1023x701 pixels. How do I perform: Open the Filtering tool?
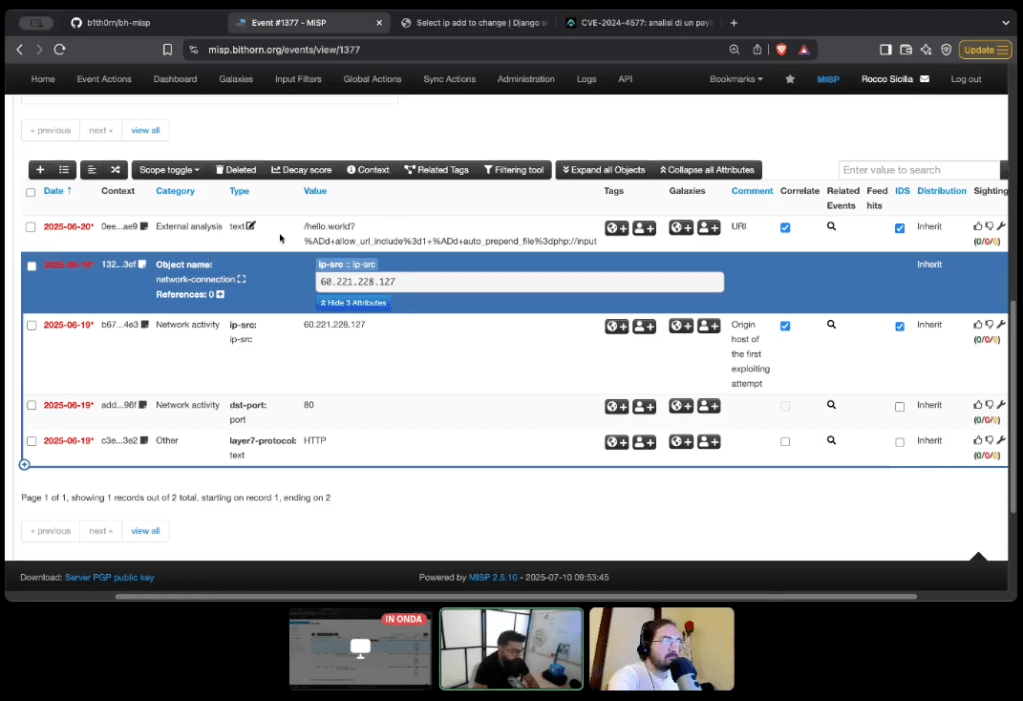click(x=513, y=170)
